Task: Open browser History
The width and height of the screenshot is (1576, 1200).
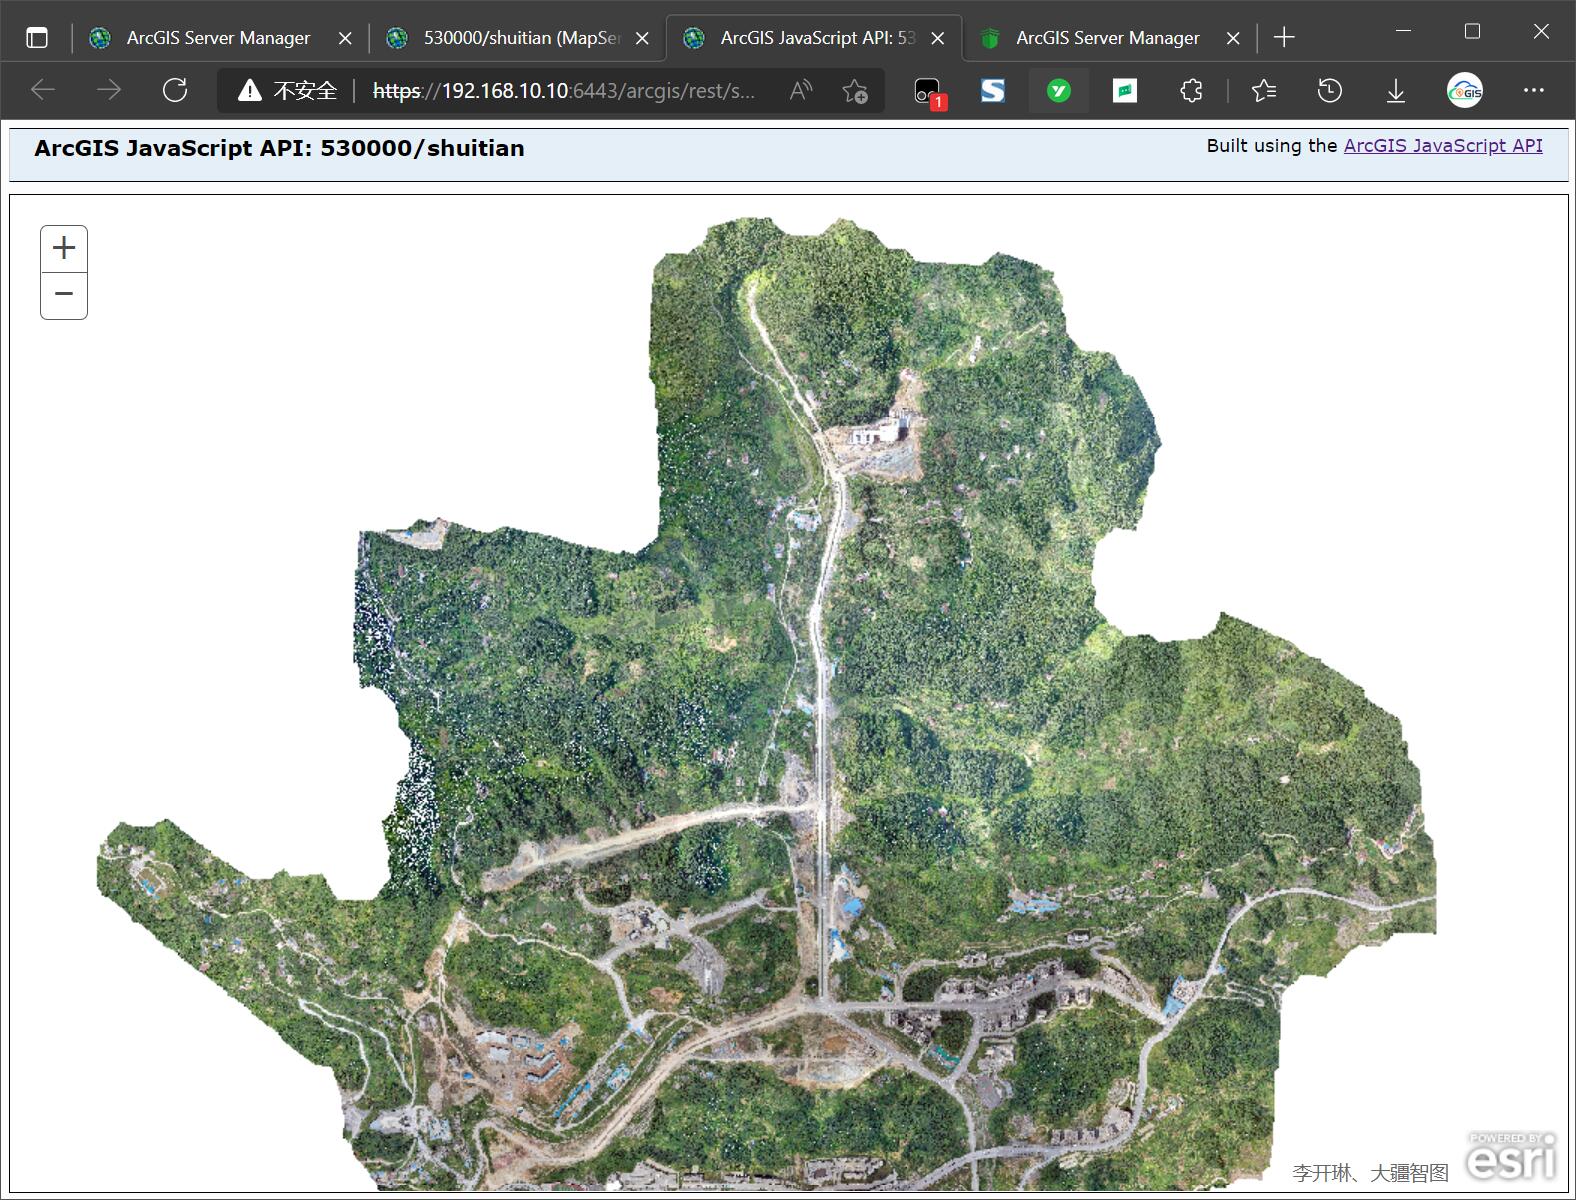Action: click(x=1329, y=91)
